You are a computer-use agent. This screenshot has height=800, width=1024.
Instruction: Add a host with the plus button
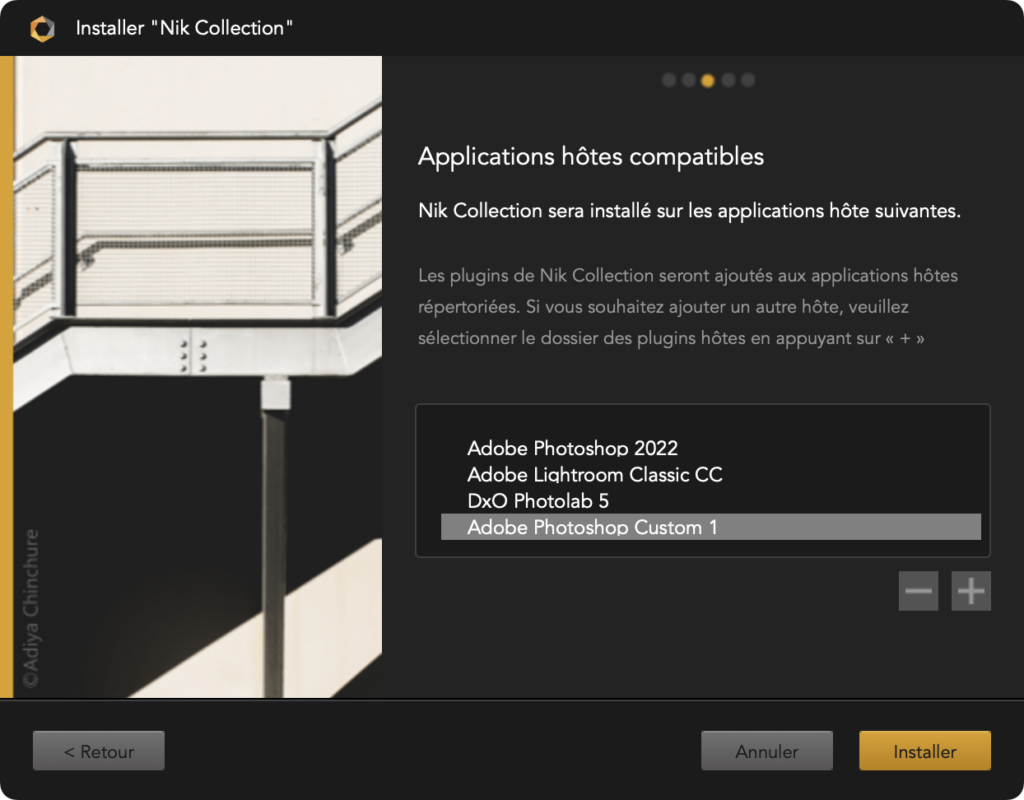[x=971, y=591]
